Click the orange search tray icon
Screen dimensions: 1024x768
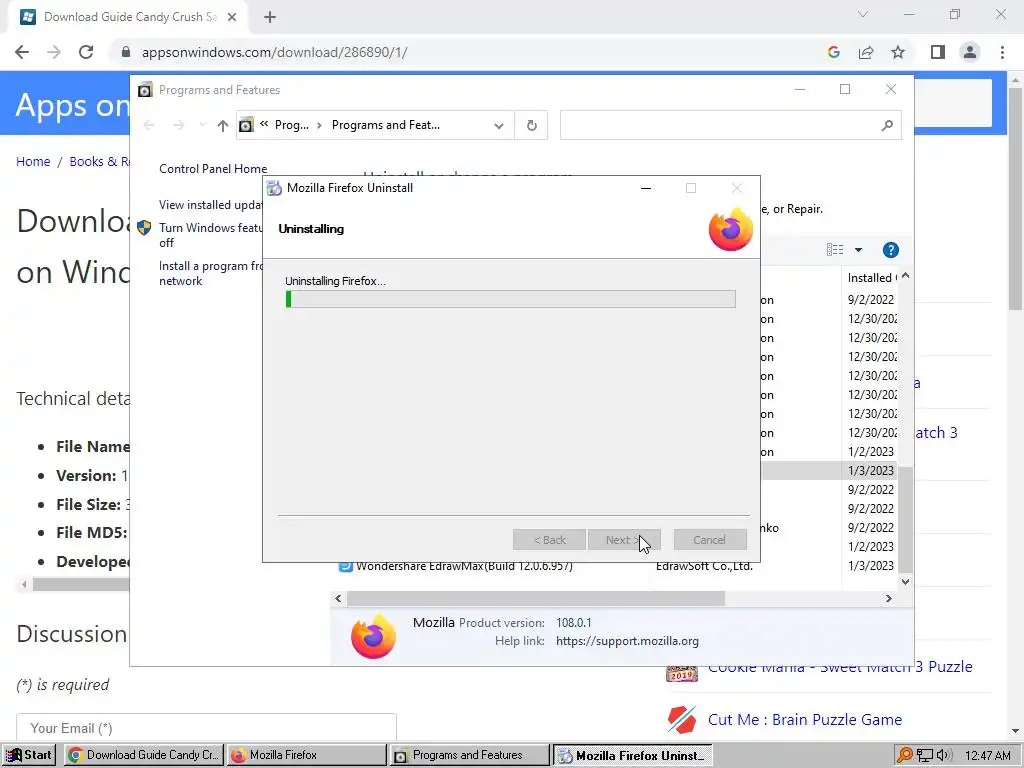point(904,756)
